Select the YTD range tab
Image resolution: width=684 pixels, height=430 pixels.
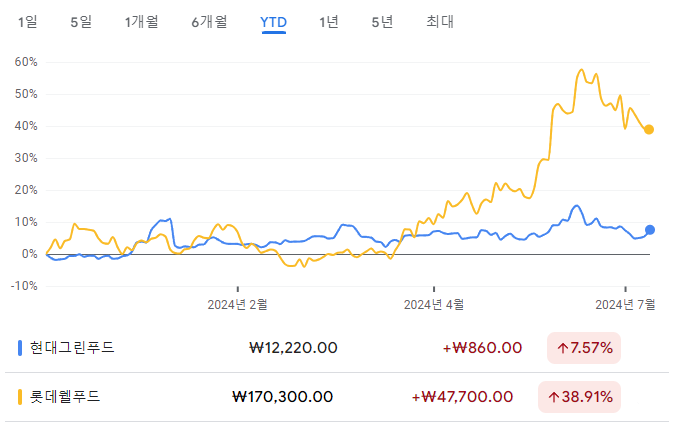(x=274, y=22)
